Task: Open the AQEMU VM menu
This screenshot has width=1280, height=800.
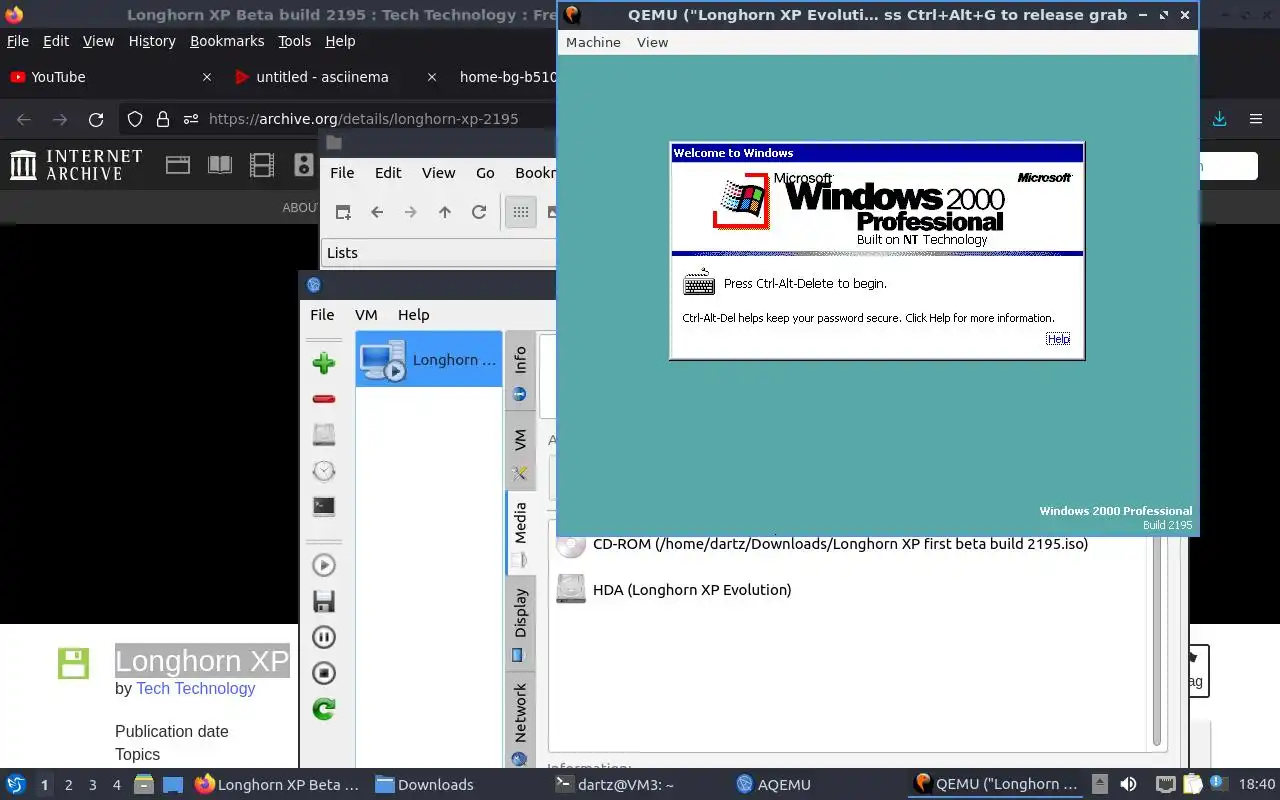Action: (x=366, y=314)
